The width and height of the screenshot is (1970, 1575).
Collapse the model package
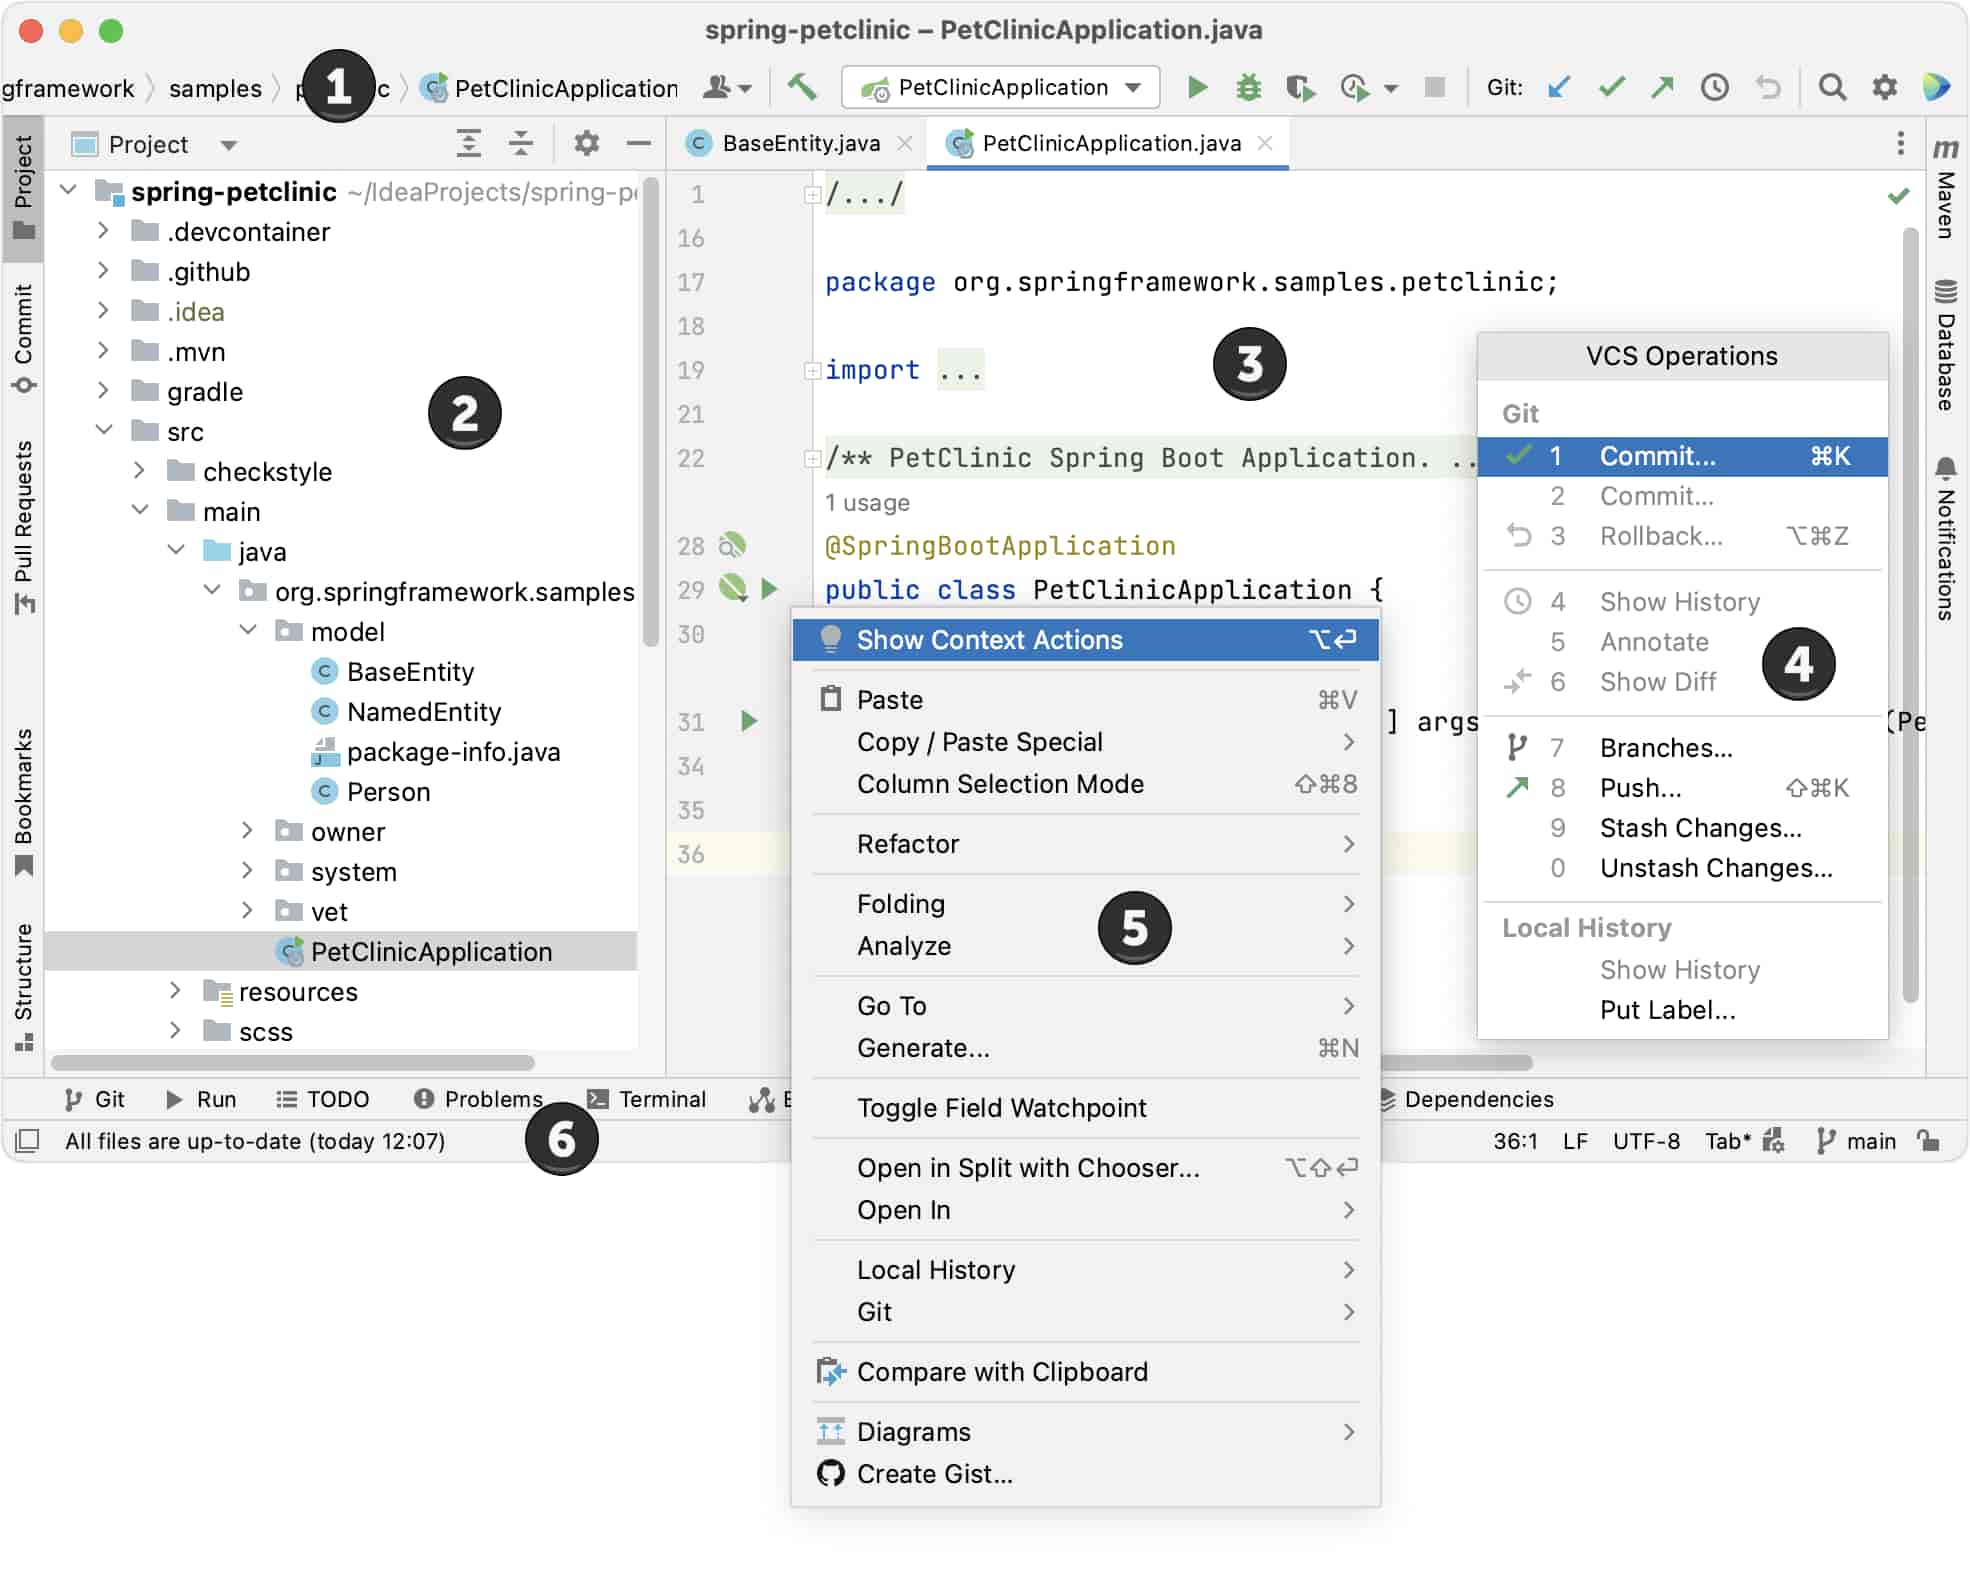coord(247,631)
